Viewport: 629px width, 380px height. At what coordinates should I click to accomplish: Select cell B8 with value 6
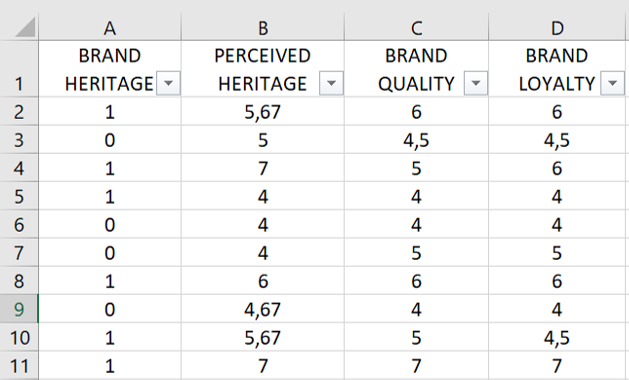click(263, 280)
